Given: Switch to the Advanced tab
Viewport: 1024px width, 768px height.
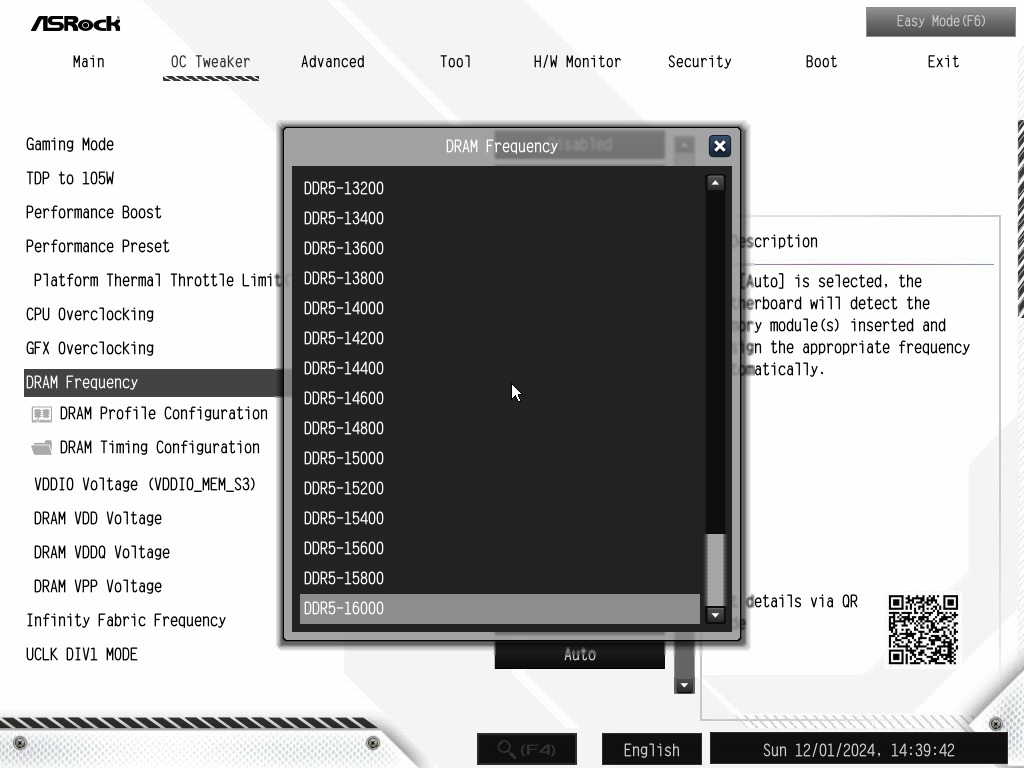Looking at the screenshot, I should pos(332,62).
